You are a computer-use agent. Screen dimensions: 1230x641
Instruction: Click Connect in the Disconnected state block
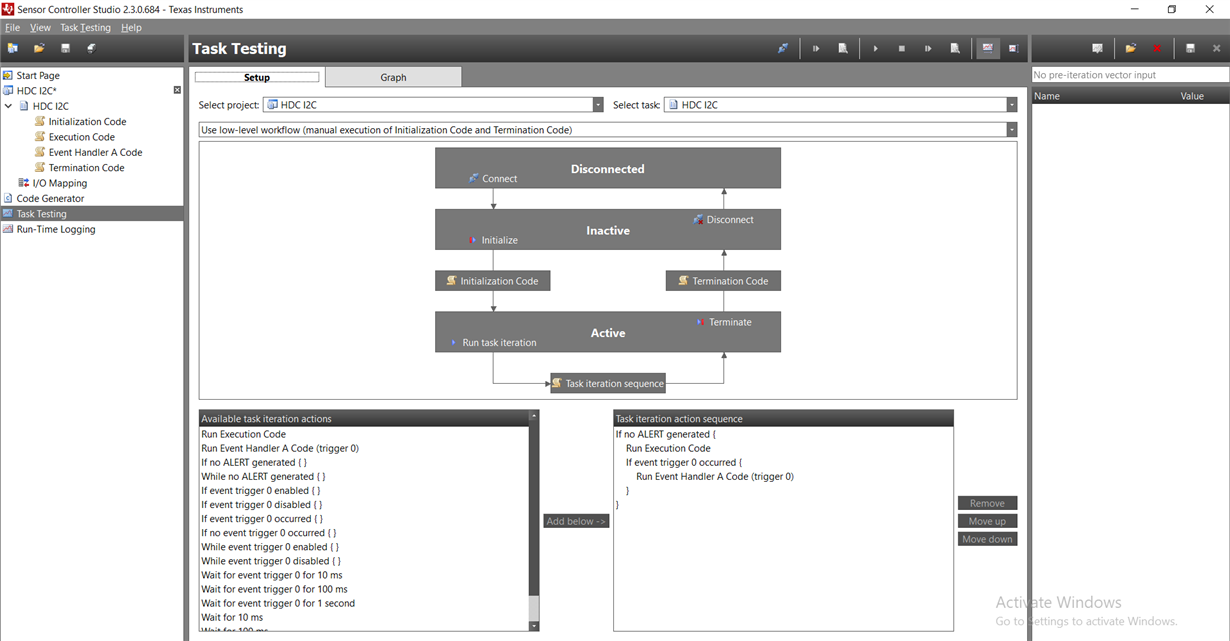pyautogui.click(x=493, y=178)
